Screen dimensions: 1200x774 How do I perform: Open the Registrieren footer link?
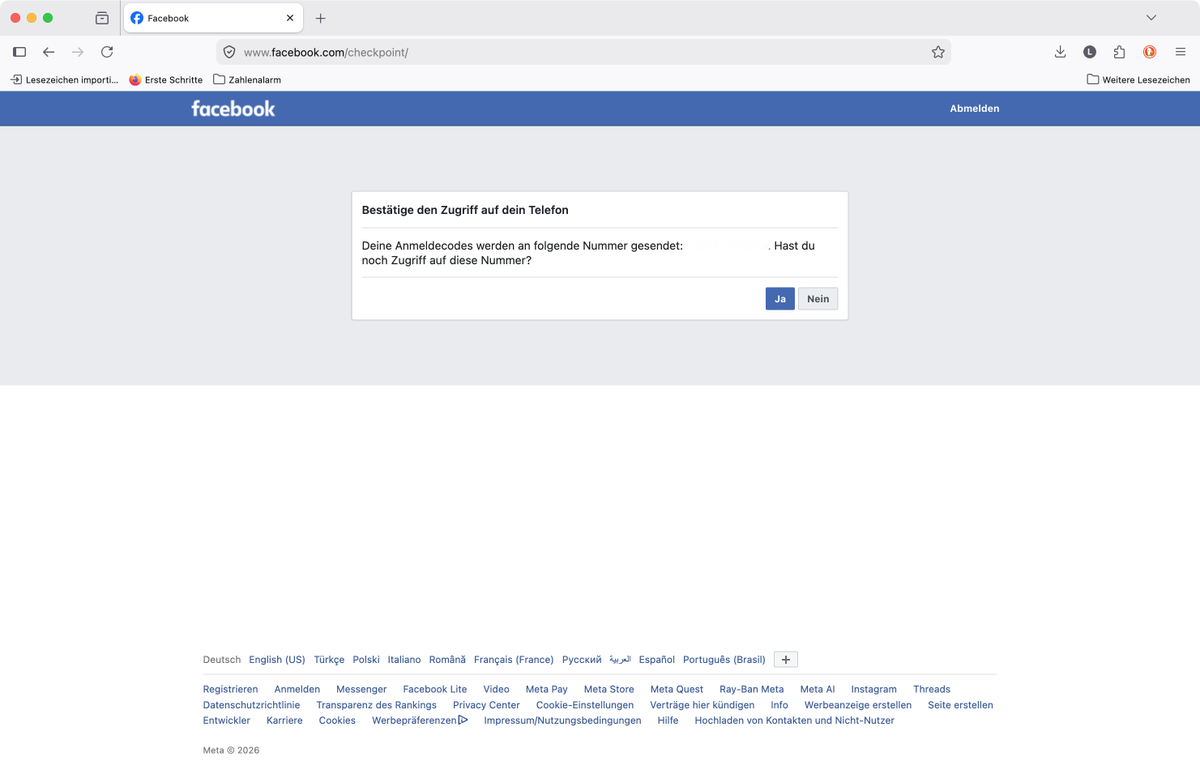pyautogui.click(x=230, y=689)
